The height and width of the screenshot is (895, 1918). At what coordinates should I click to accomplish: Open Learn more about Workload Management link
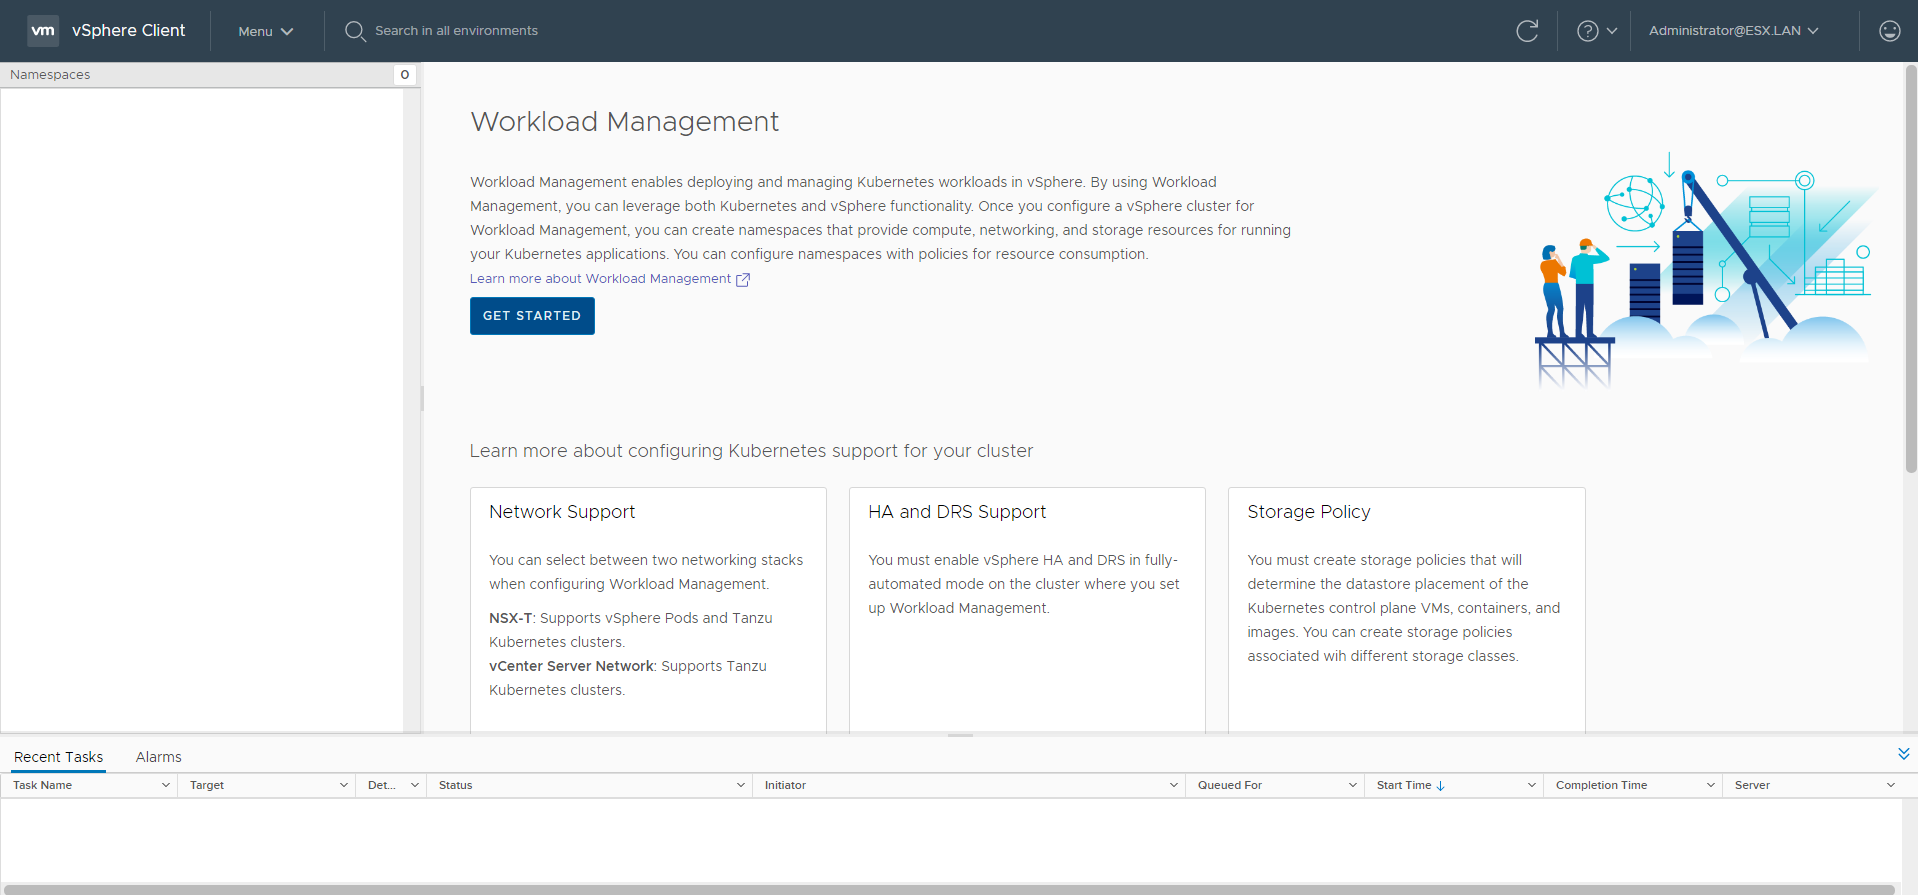(600, 279)
